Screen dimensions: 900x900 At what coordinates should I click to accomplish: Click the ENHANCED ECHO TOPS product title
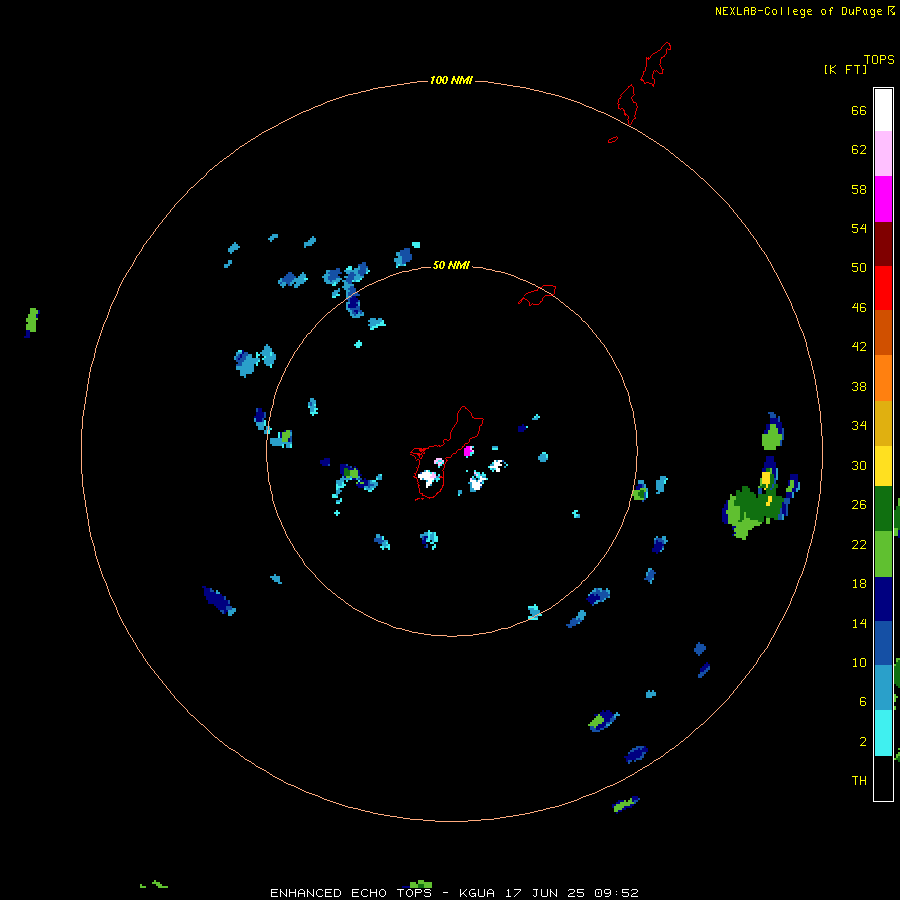pyautogui.click(x=351, y=893)
